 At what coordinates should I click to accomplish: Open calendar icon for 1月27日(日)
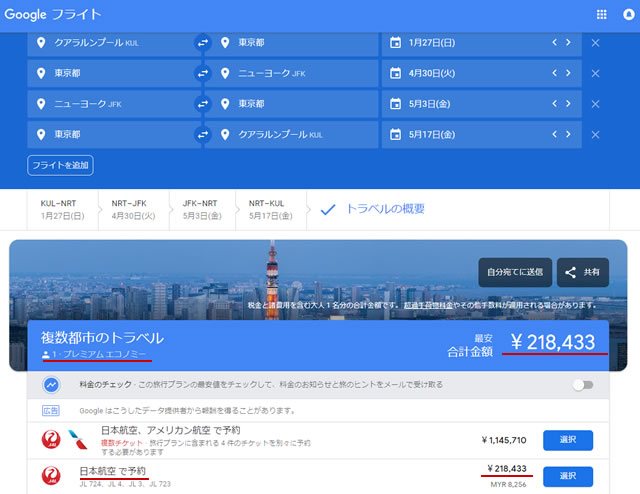pos(395,42)
